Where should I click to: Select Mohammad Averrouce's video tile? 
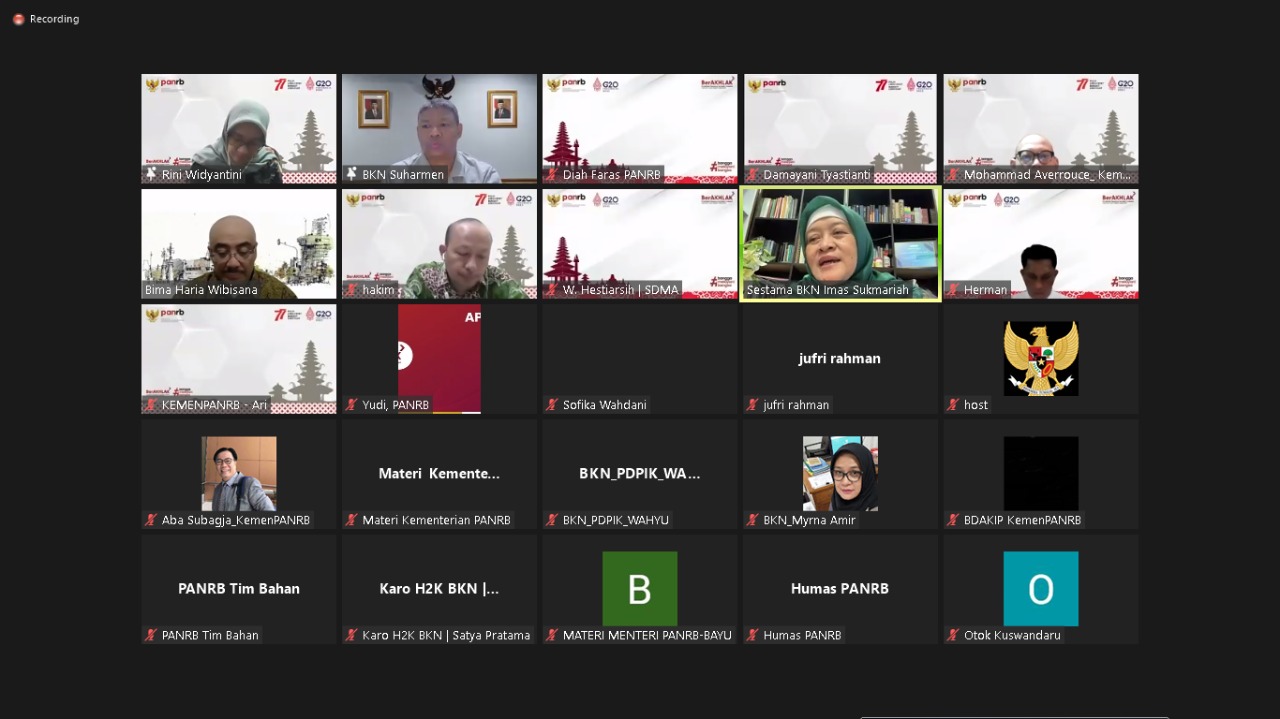[1041, 129]
